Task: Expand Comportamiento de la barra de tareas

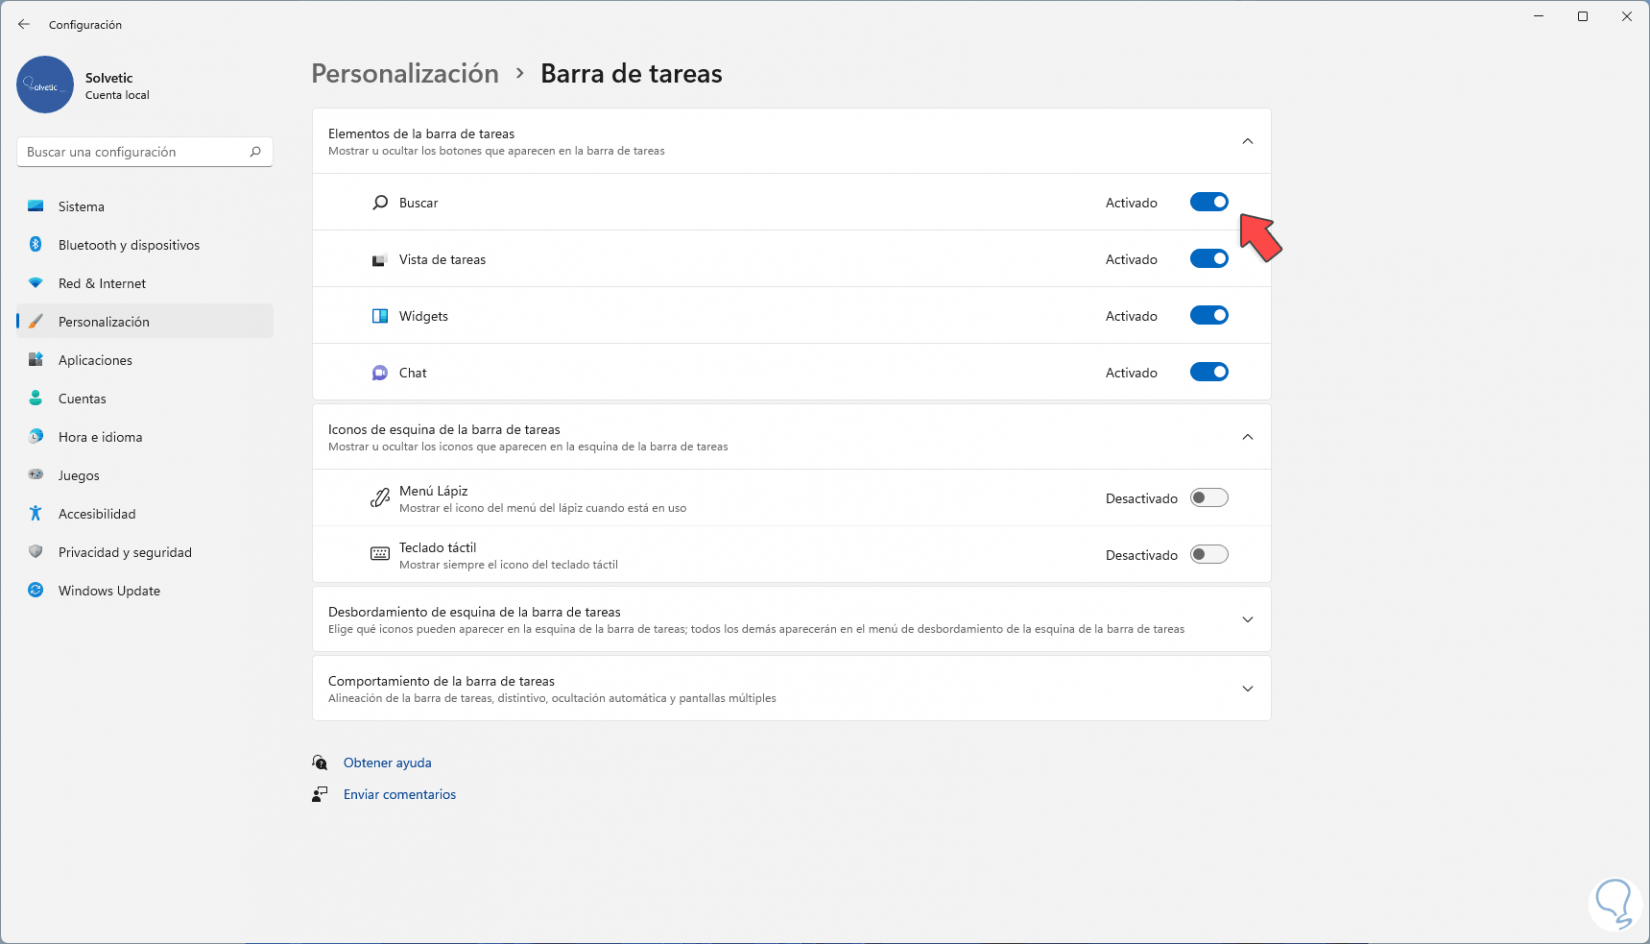Action: click(1247, 689)
